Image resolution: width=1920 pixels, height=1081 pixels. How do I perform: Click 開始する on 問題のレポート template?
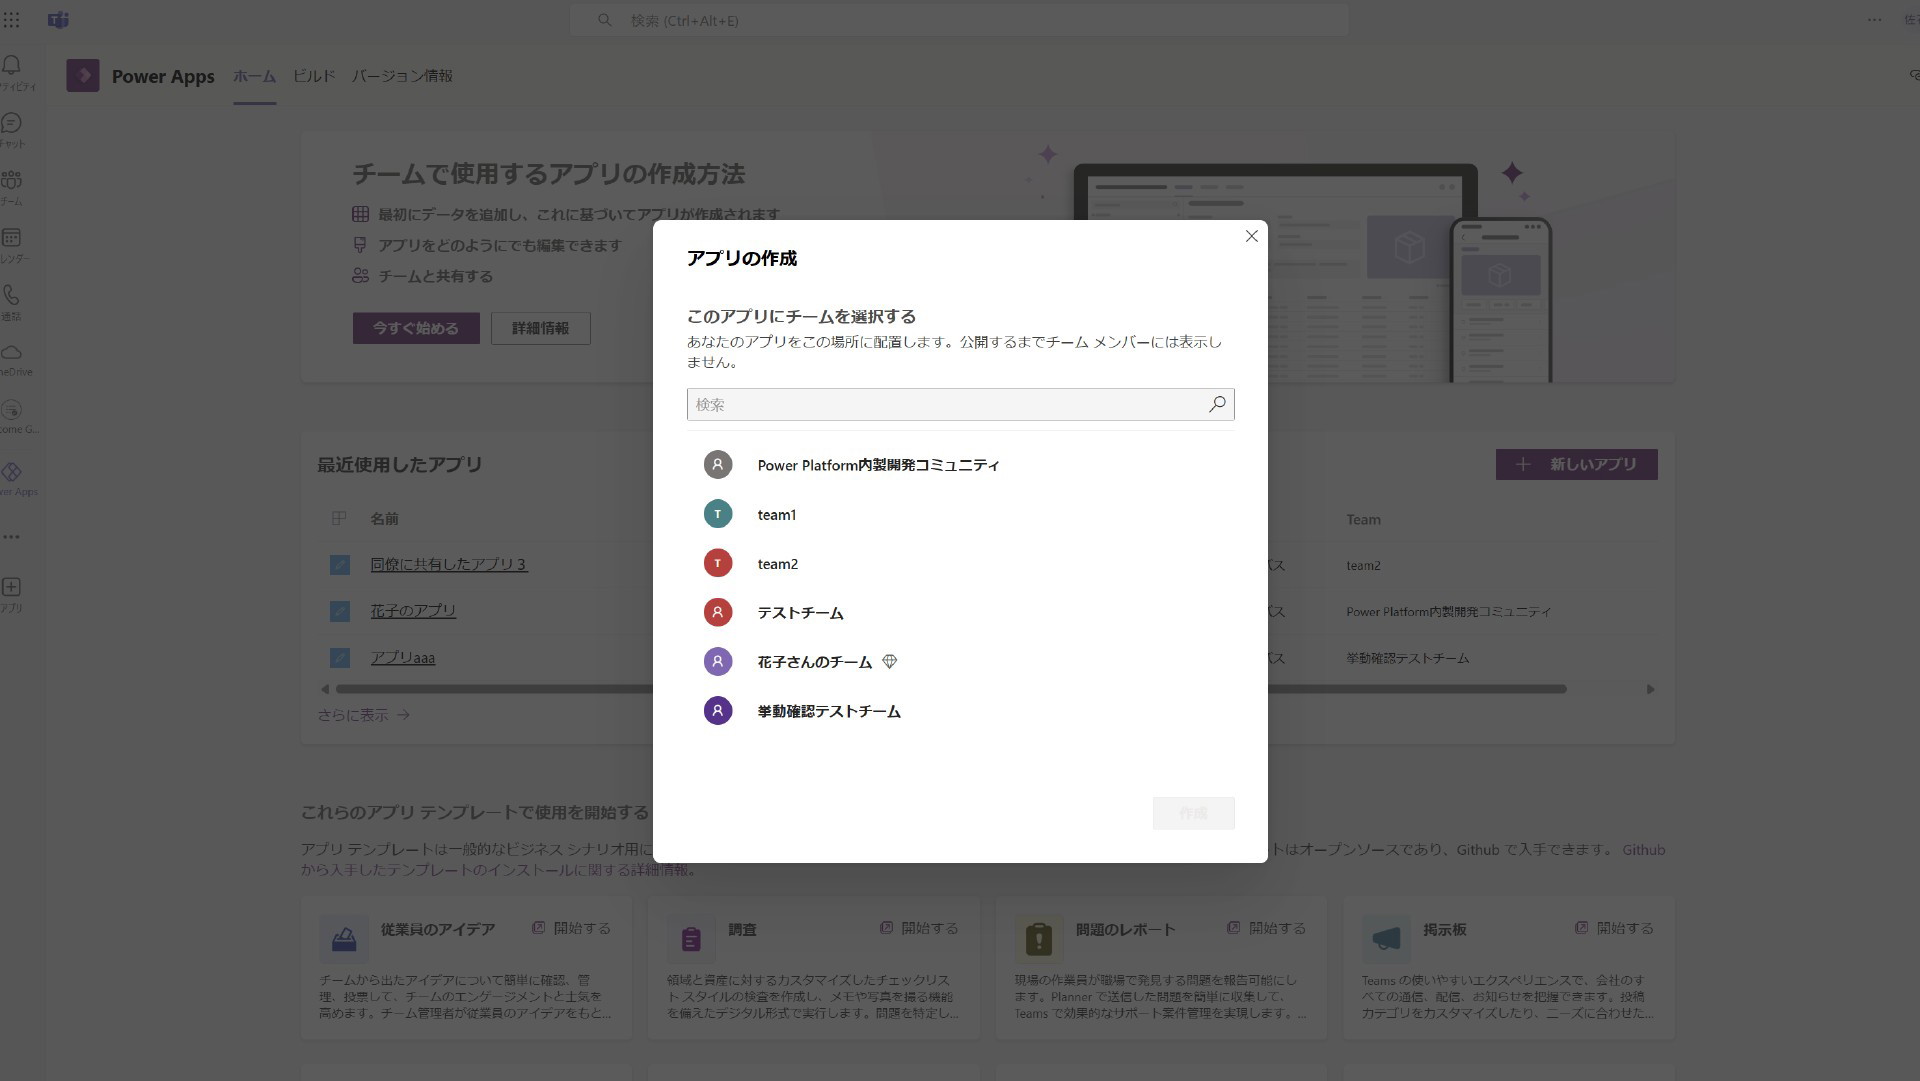1267,928
